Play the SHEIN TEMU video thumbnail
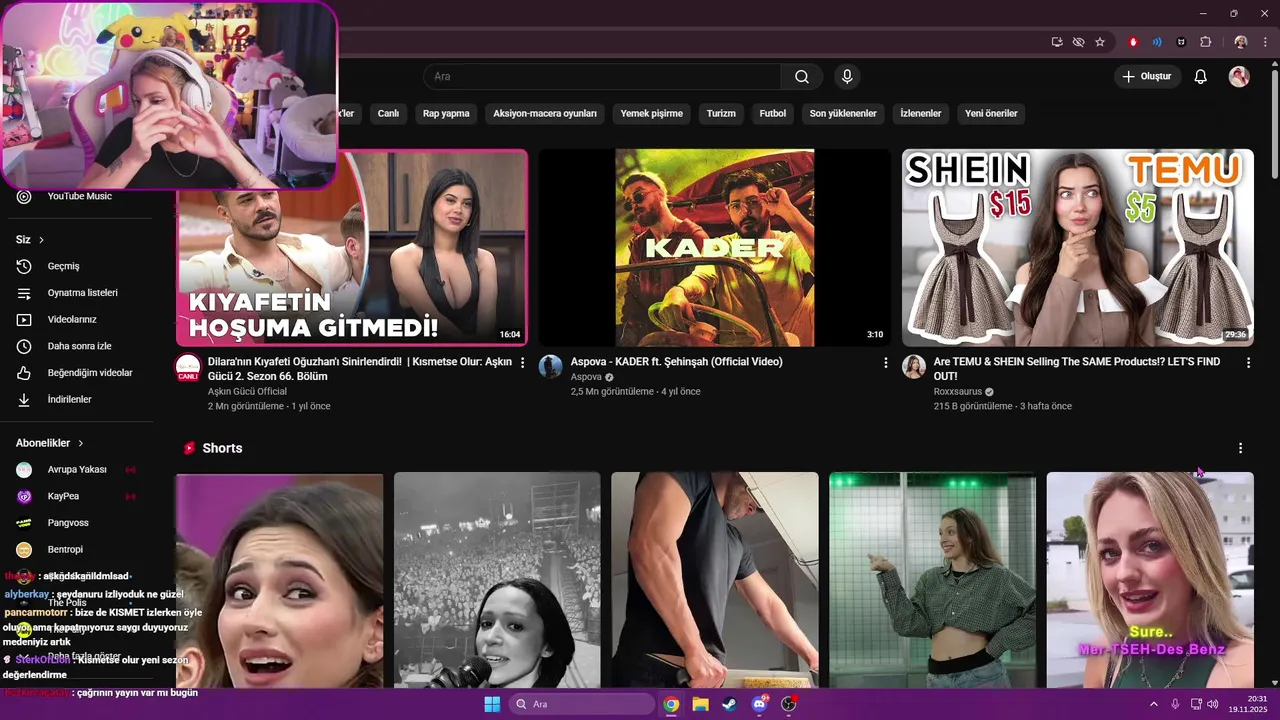This screenshot has width=1280, height=720. [x=1078, y=248]
